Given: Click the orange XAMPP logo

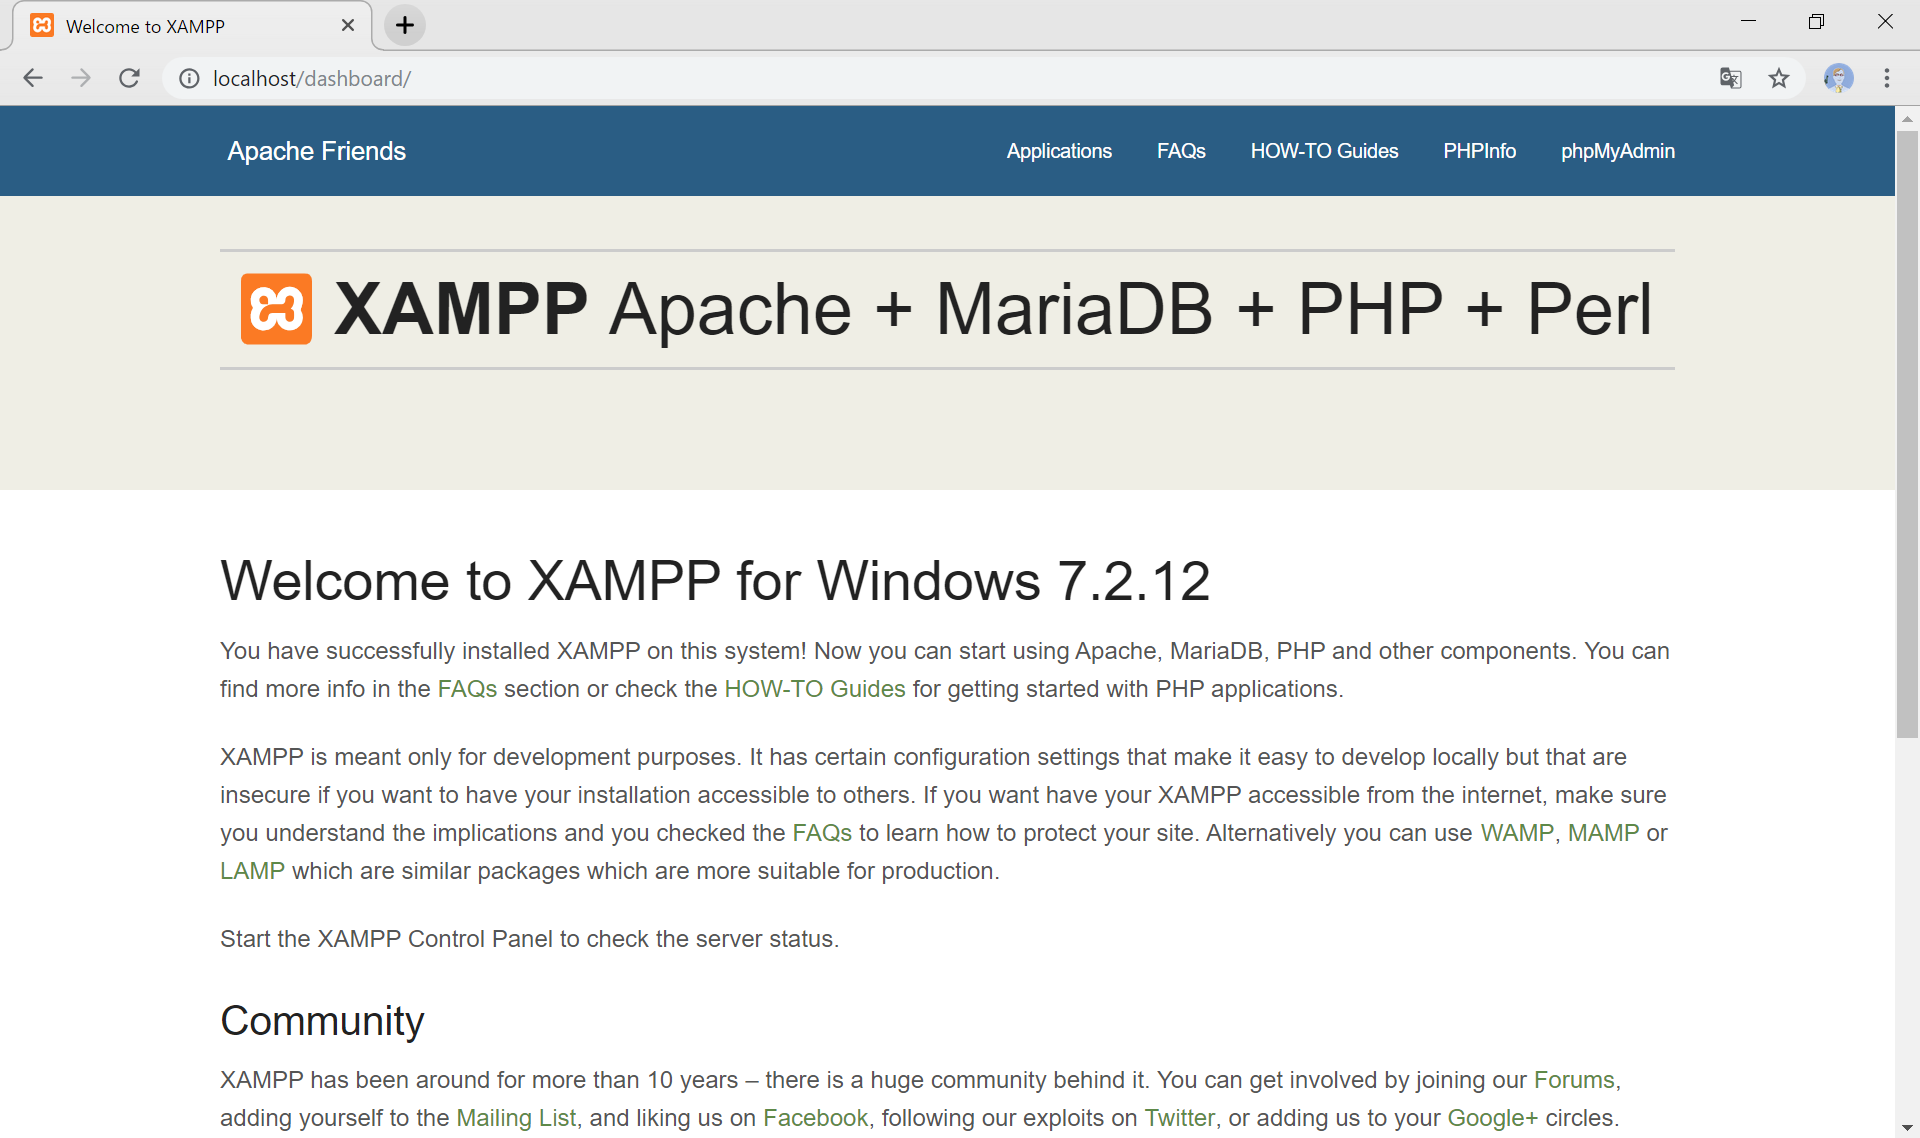Looking at the screenshot, I should pyautogui.click(x=276, y=309).
